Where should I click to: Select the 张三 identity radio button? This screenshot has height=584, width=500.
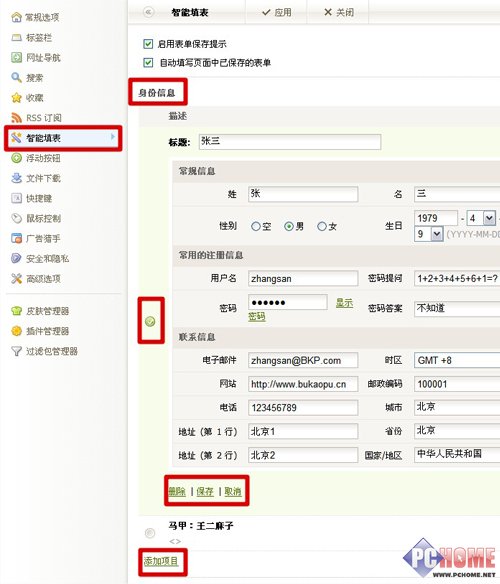point(150,321)
